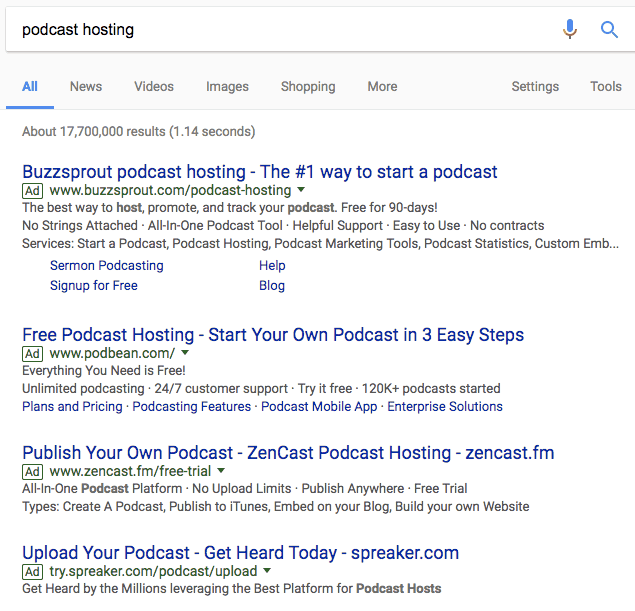The image size is (635, 611).
Task: Open the arrow beside try.spreaker.com/podcast/upload
Action: pyautogui.click(x=267, y=571)
